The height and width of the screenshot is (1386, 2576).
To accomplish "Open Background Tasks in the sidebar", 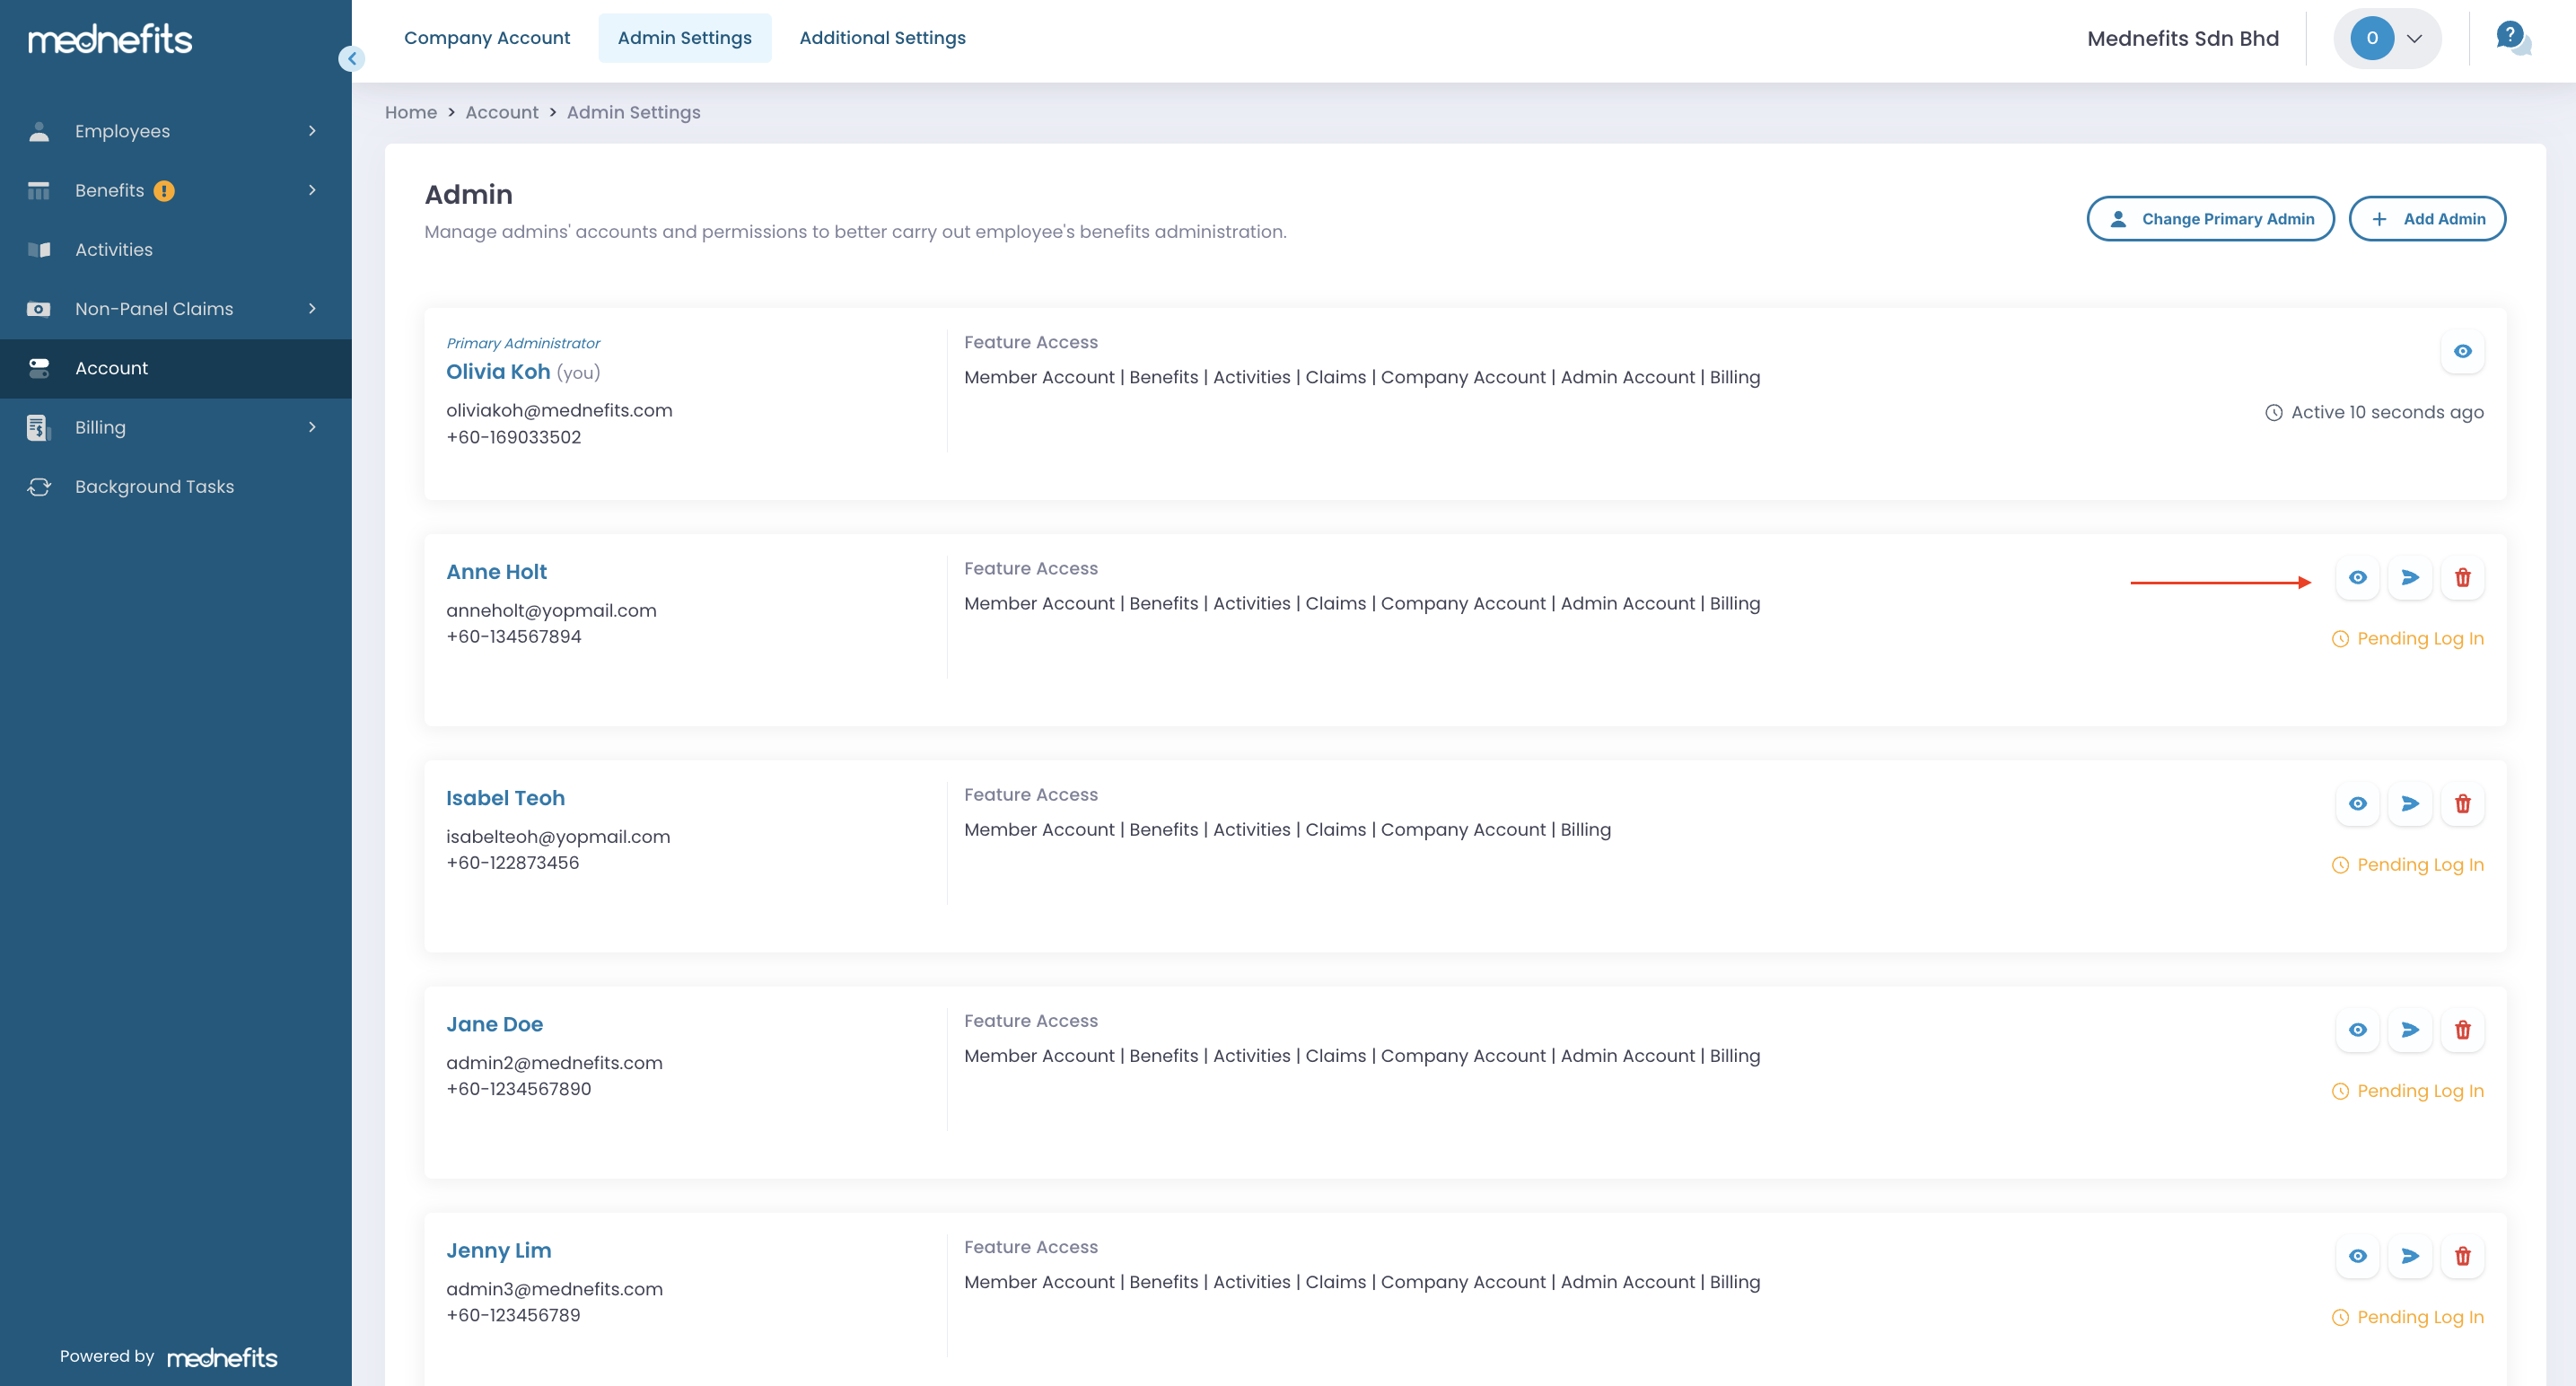I will tap(176, 487).
